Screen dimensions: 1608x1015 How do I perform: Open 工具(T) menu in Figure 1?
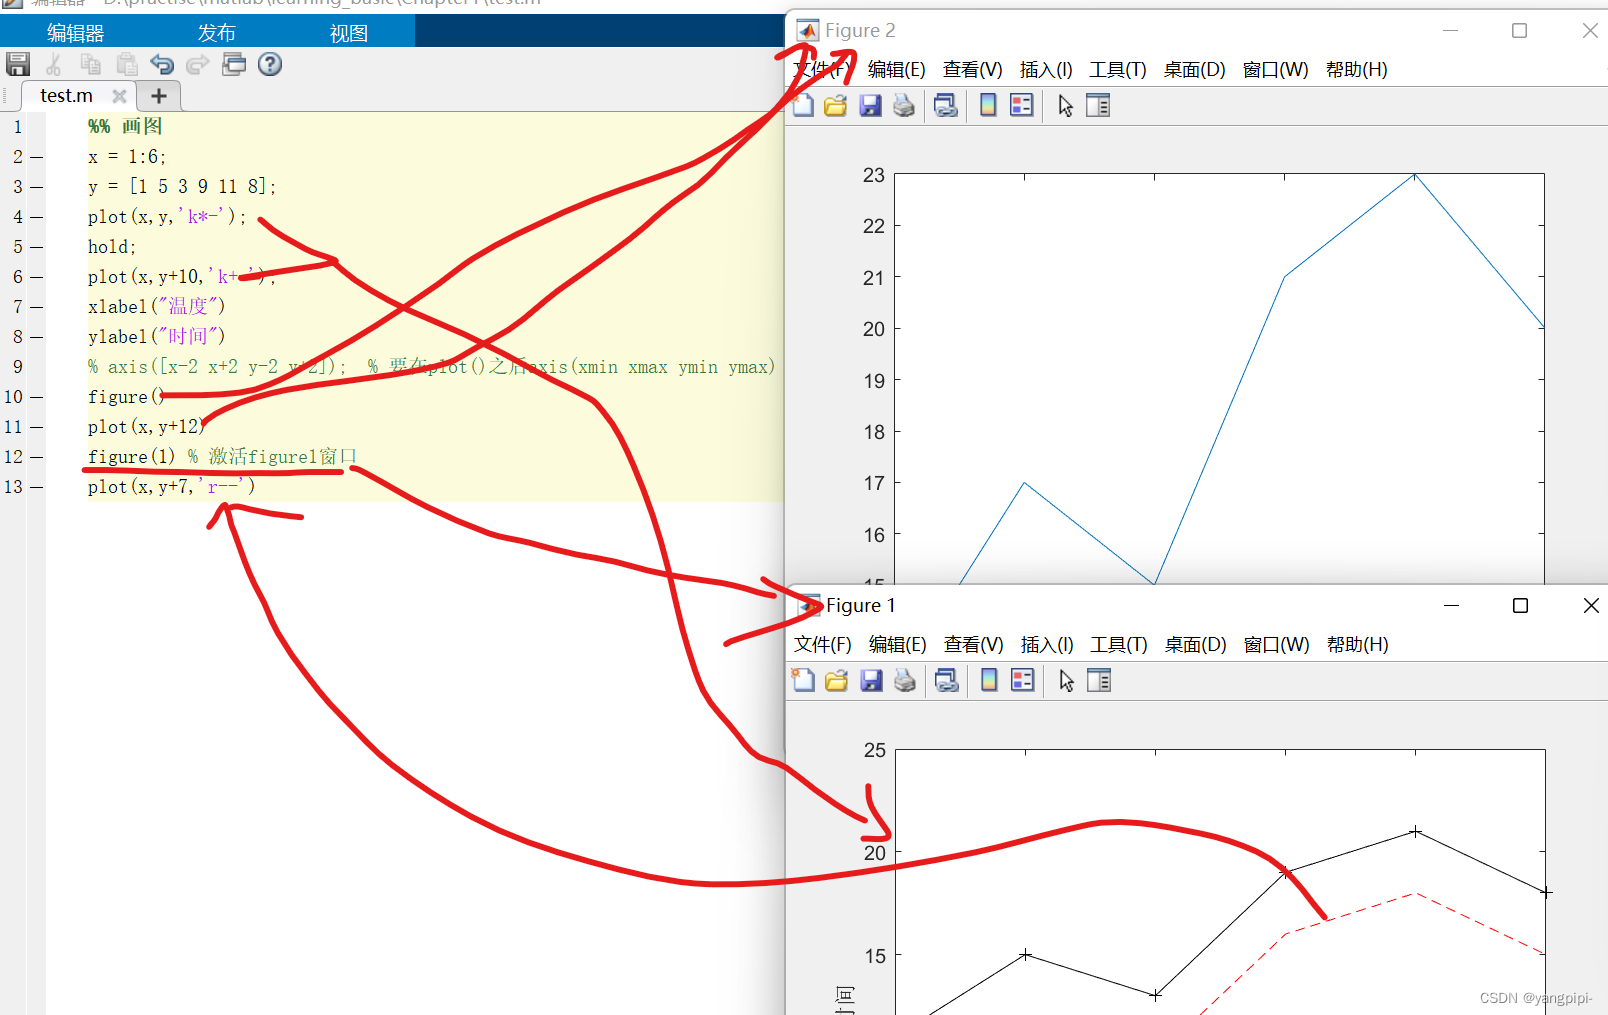click(1119, 644)
